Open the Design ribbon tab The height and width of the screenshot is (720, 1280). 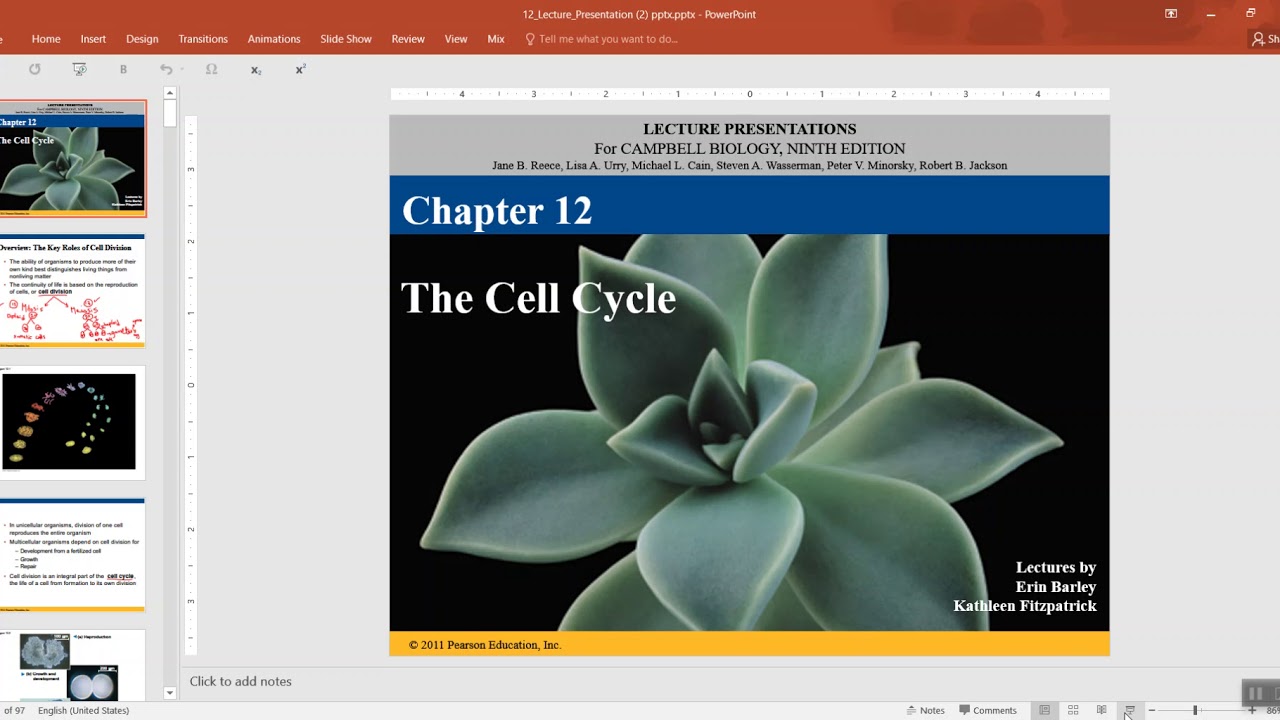tap(142, 39)
